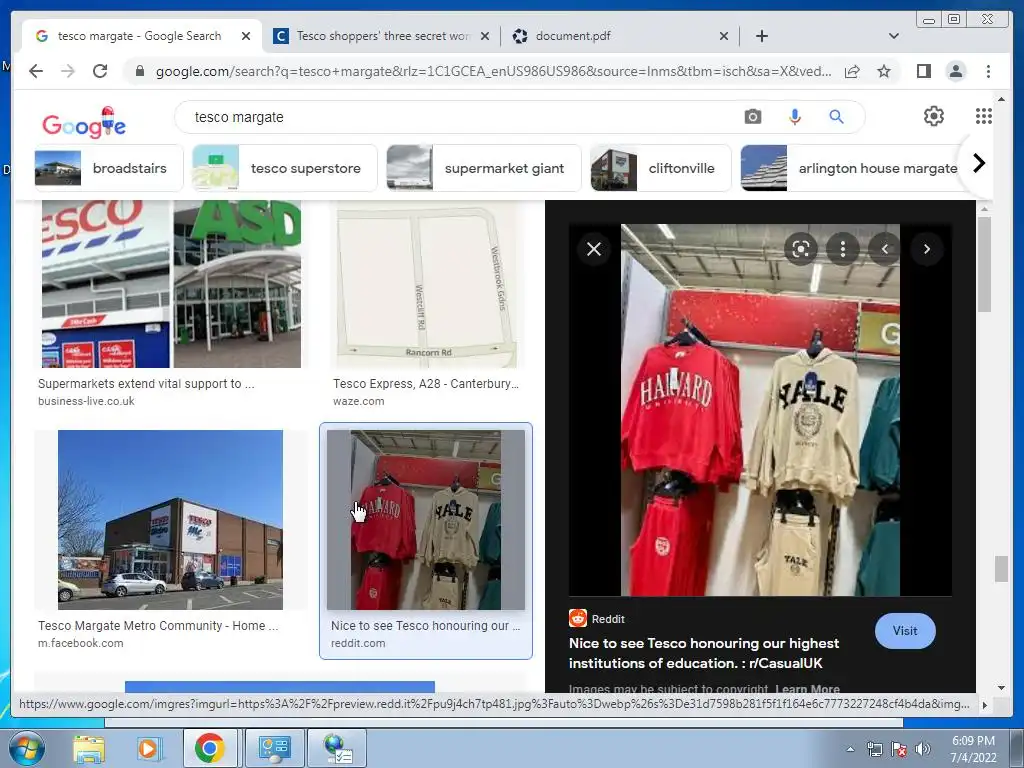1024x768 pixels.
Task: Visit the Reddit source page
Action: point(905,631)
